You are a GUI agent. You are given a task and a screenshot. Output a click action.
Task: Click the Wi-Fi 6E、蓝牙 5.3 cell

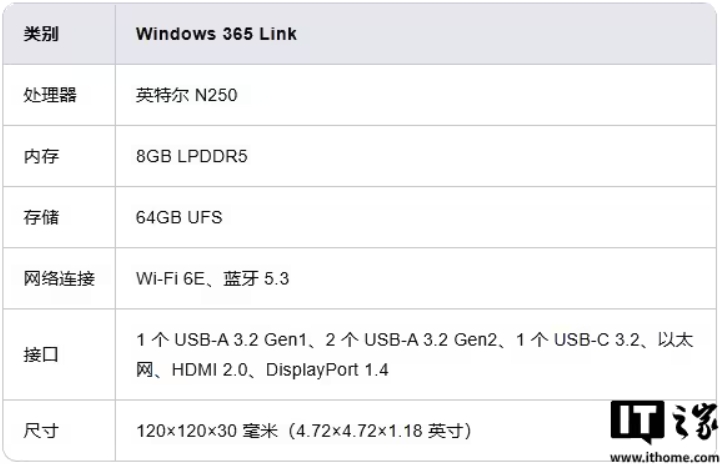click(x=212, y=278)
